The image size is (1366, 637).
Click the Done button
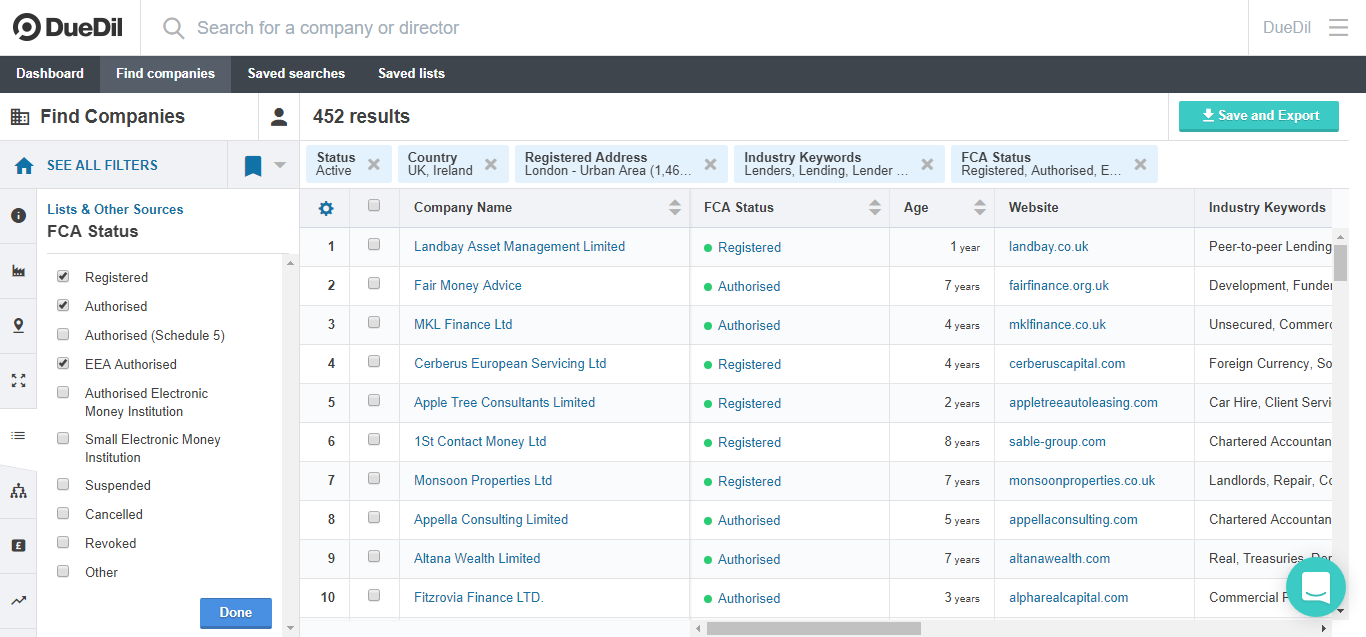(236, 613)
